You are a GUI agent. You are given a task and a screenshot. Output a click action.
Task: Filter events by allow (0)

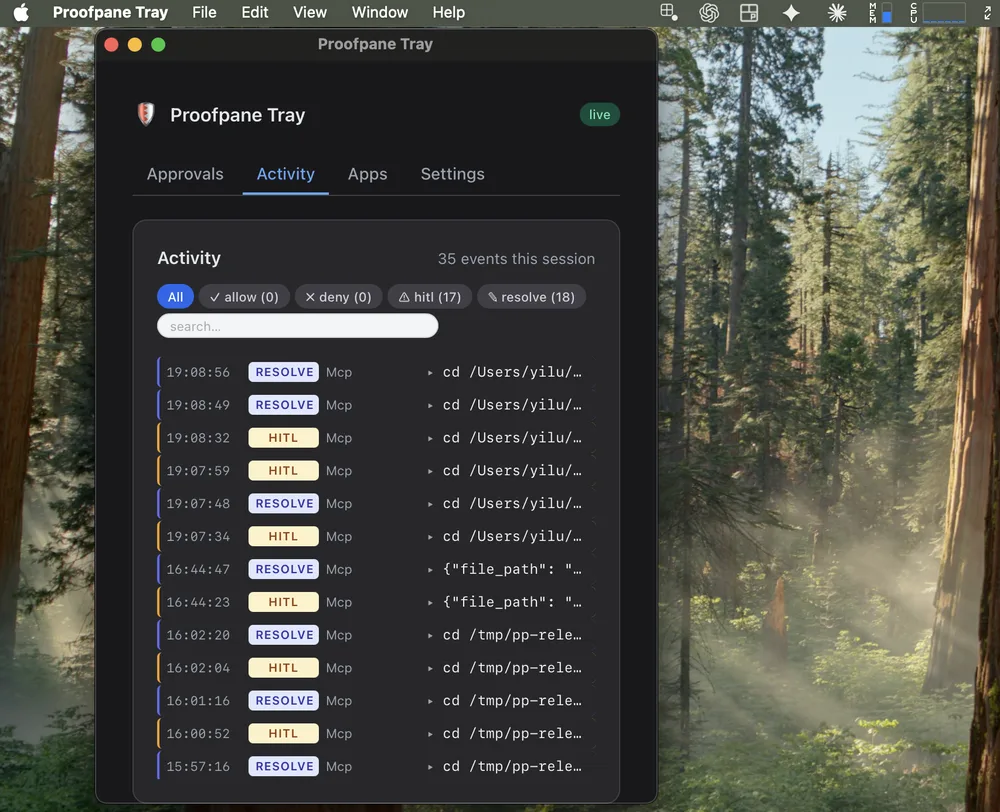[244, 297]
